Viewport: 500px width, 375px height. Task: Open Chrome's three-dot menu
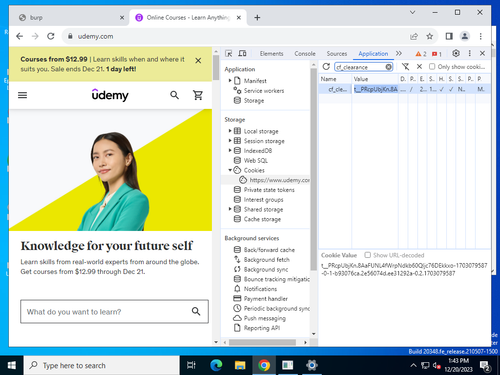click(480, 36)
